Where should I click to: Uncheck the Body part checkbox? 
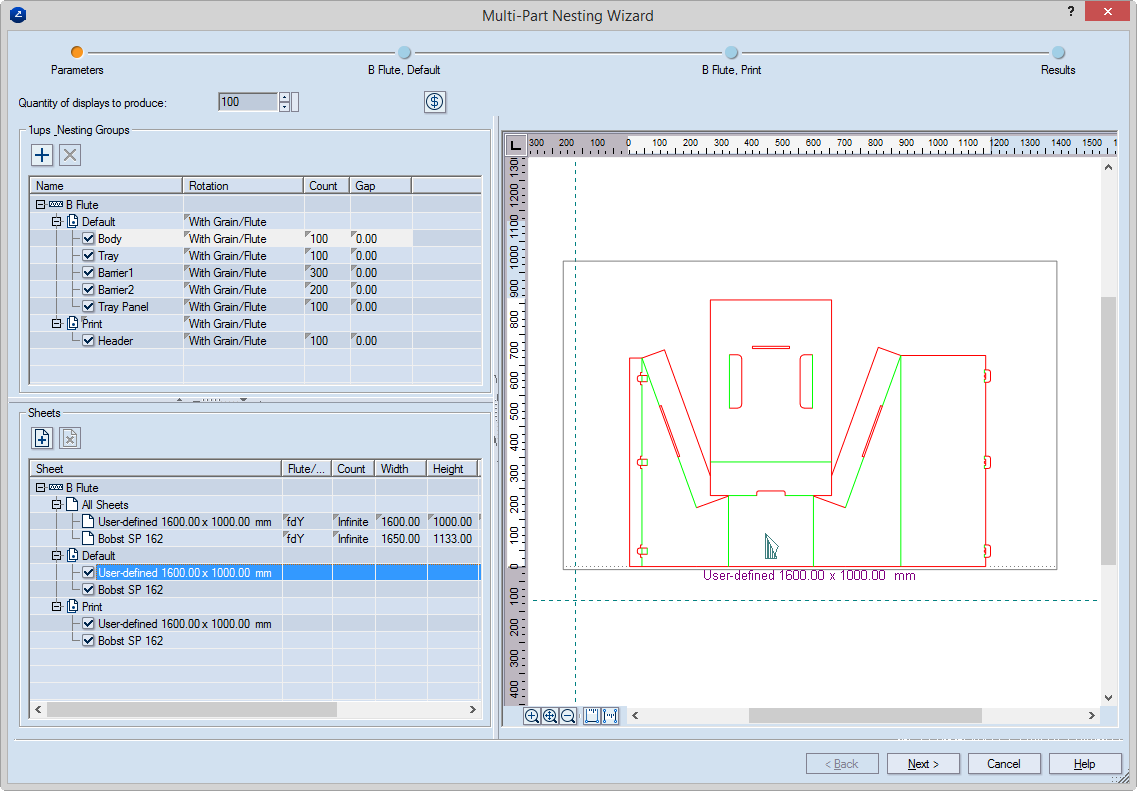coord(88,239)
